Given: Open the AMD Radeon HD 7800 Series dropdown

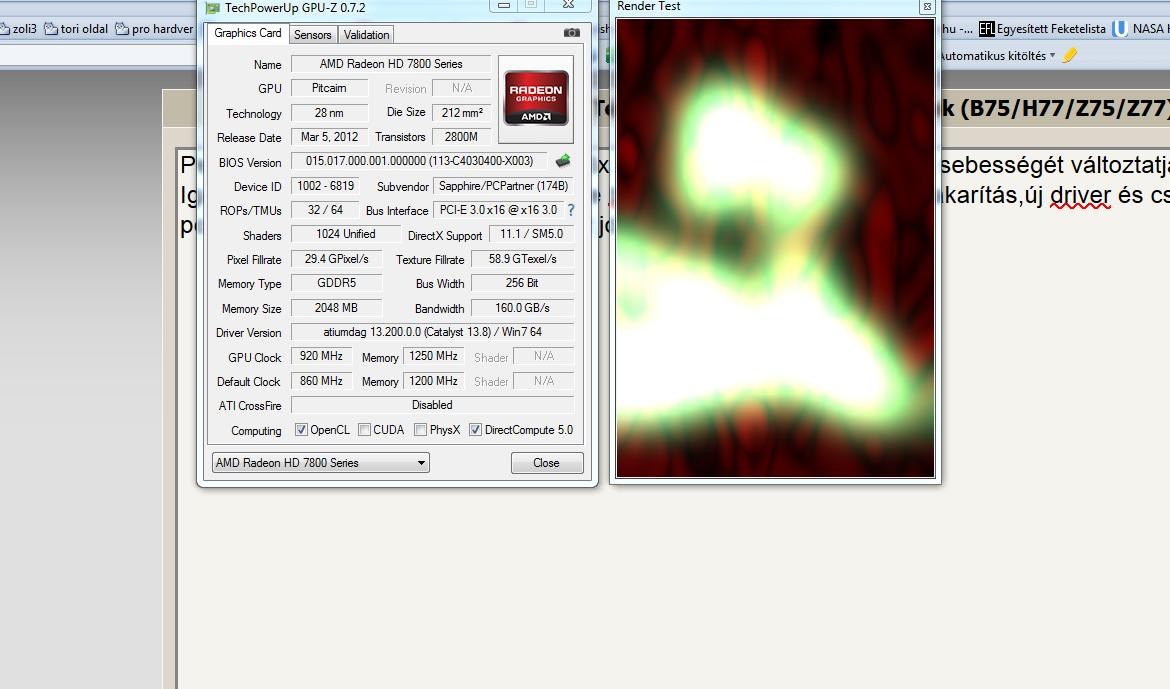Looking at the screenshot, I should pyautogui.click(x=321, y=463).
